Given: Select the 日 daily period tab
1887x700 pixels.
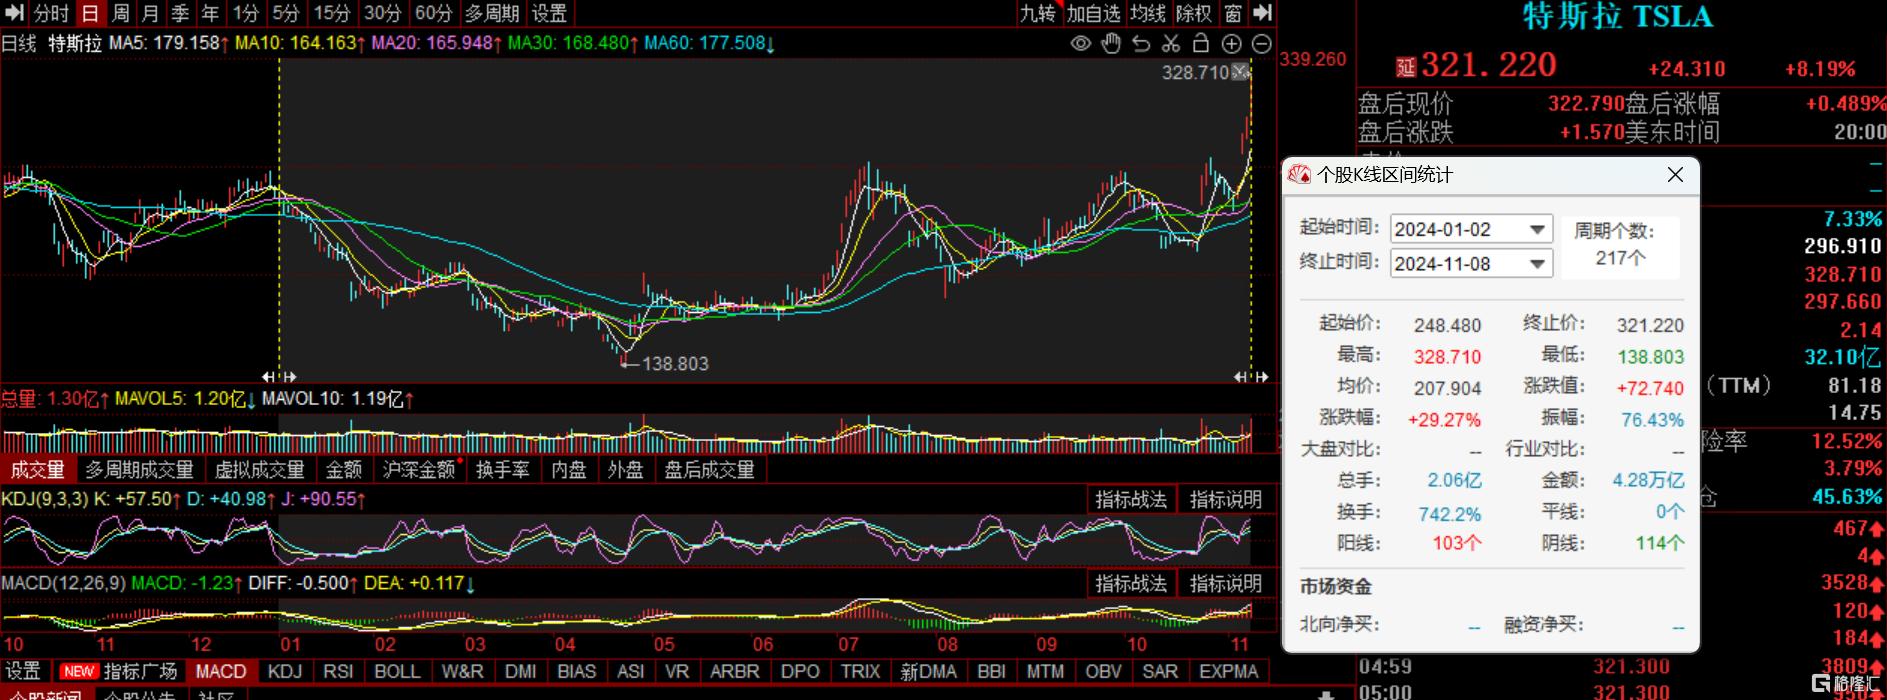Looking at the screenshot, I should (x=90, y=13).
